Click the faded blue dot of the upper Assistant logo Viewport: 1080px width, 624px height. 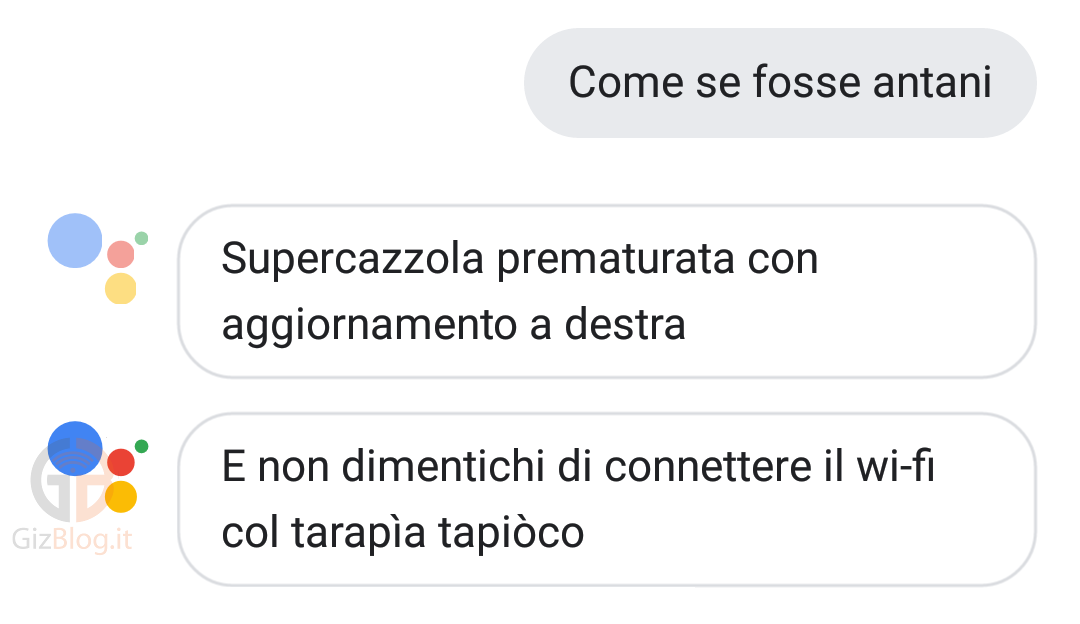75,240
